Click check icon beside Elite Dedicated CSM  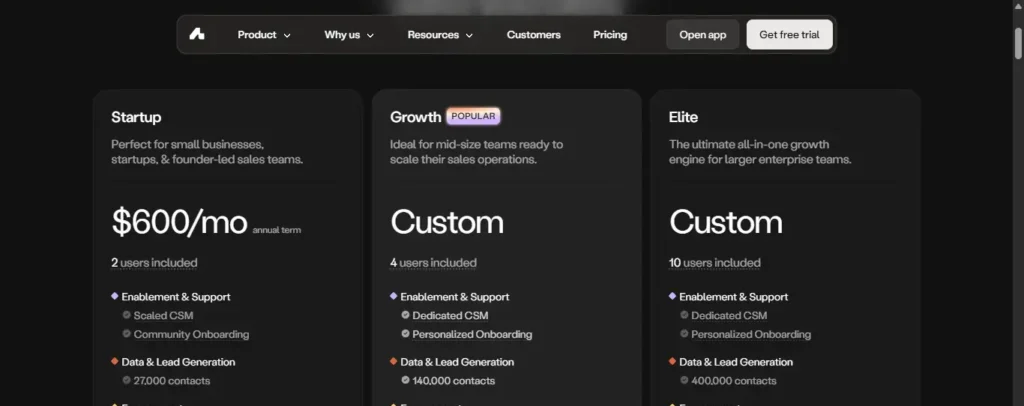tap(684, 315)
